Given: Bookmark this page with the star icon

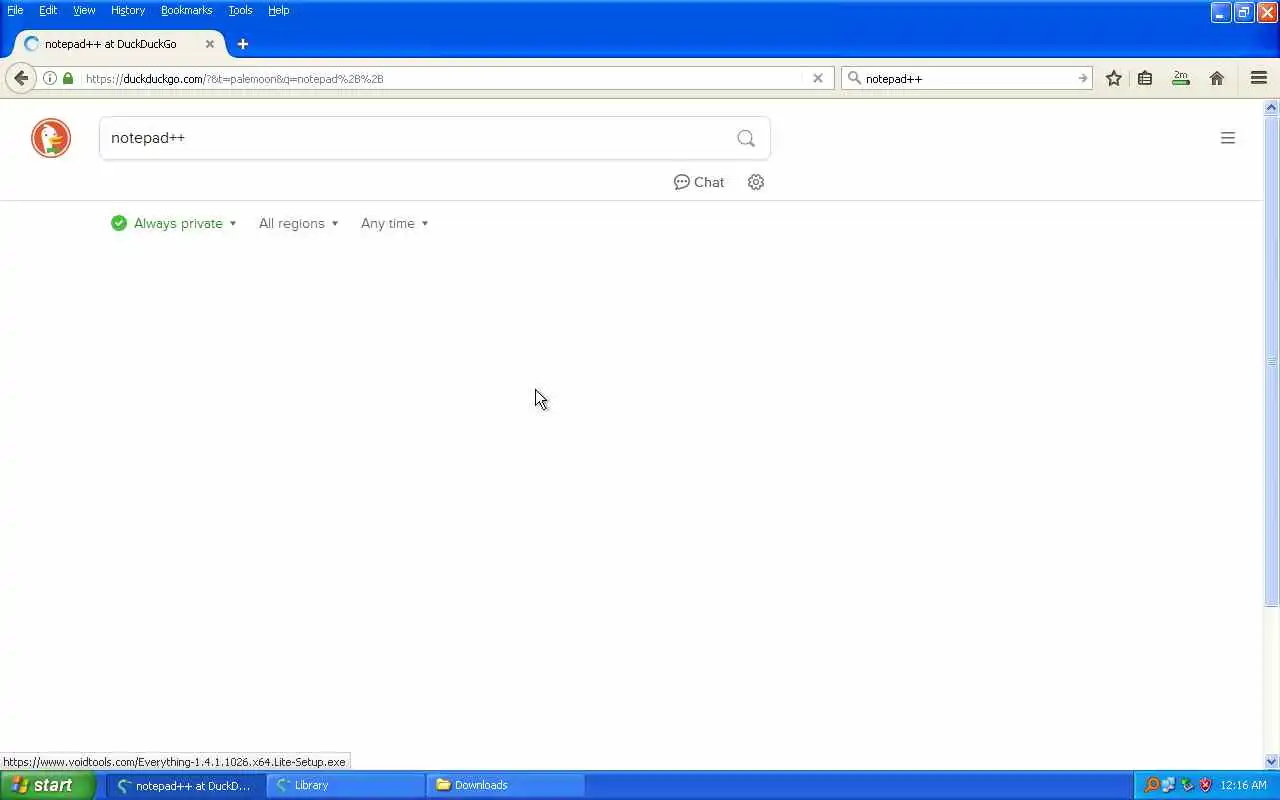Looking at the screenshot, I should tap(1114, 78).
